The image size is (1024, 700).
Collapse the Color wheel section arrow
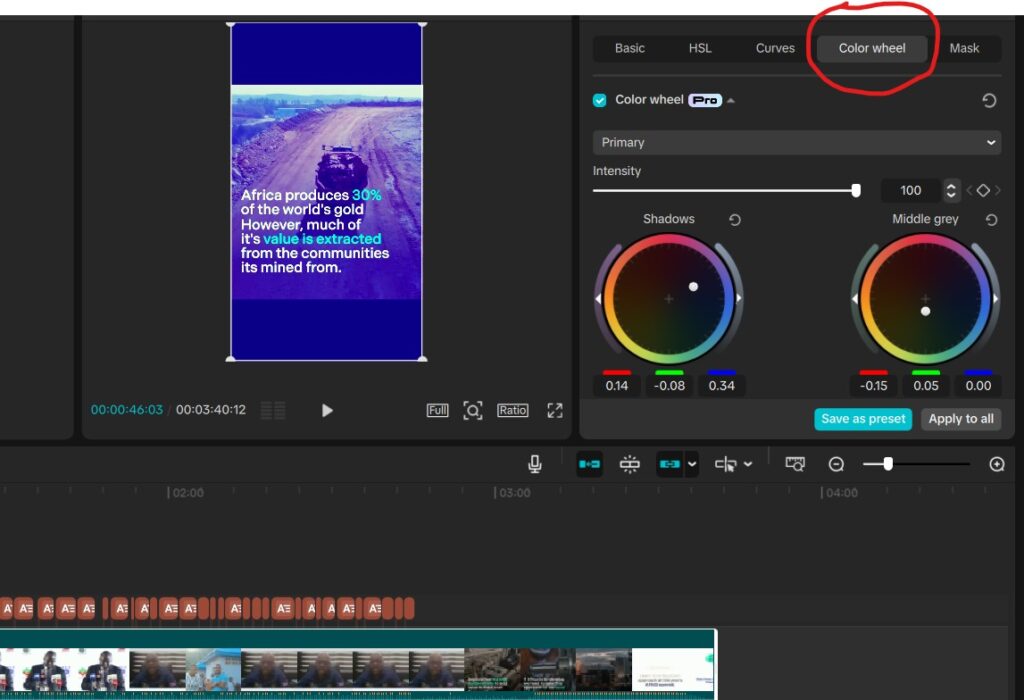click(x=730, y=100)
